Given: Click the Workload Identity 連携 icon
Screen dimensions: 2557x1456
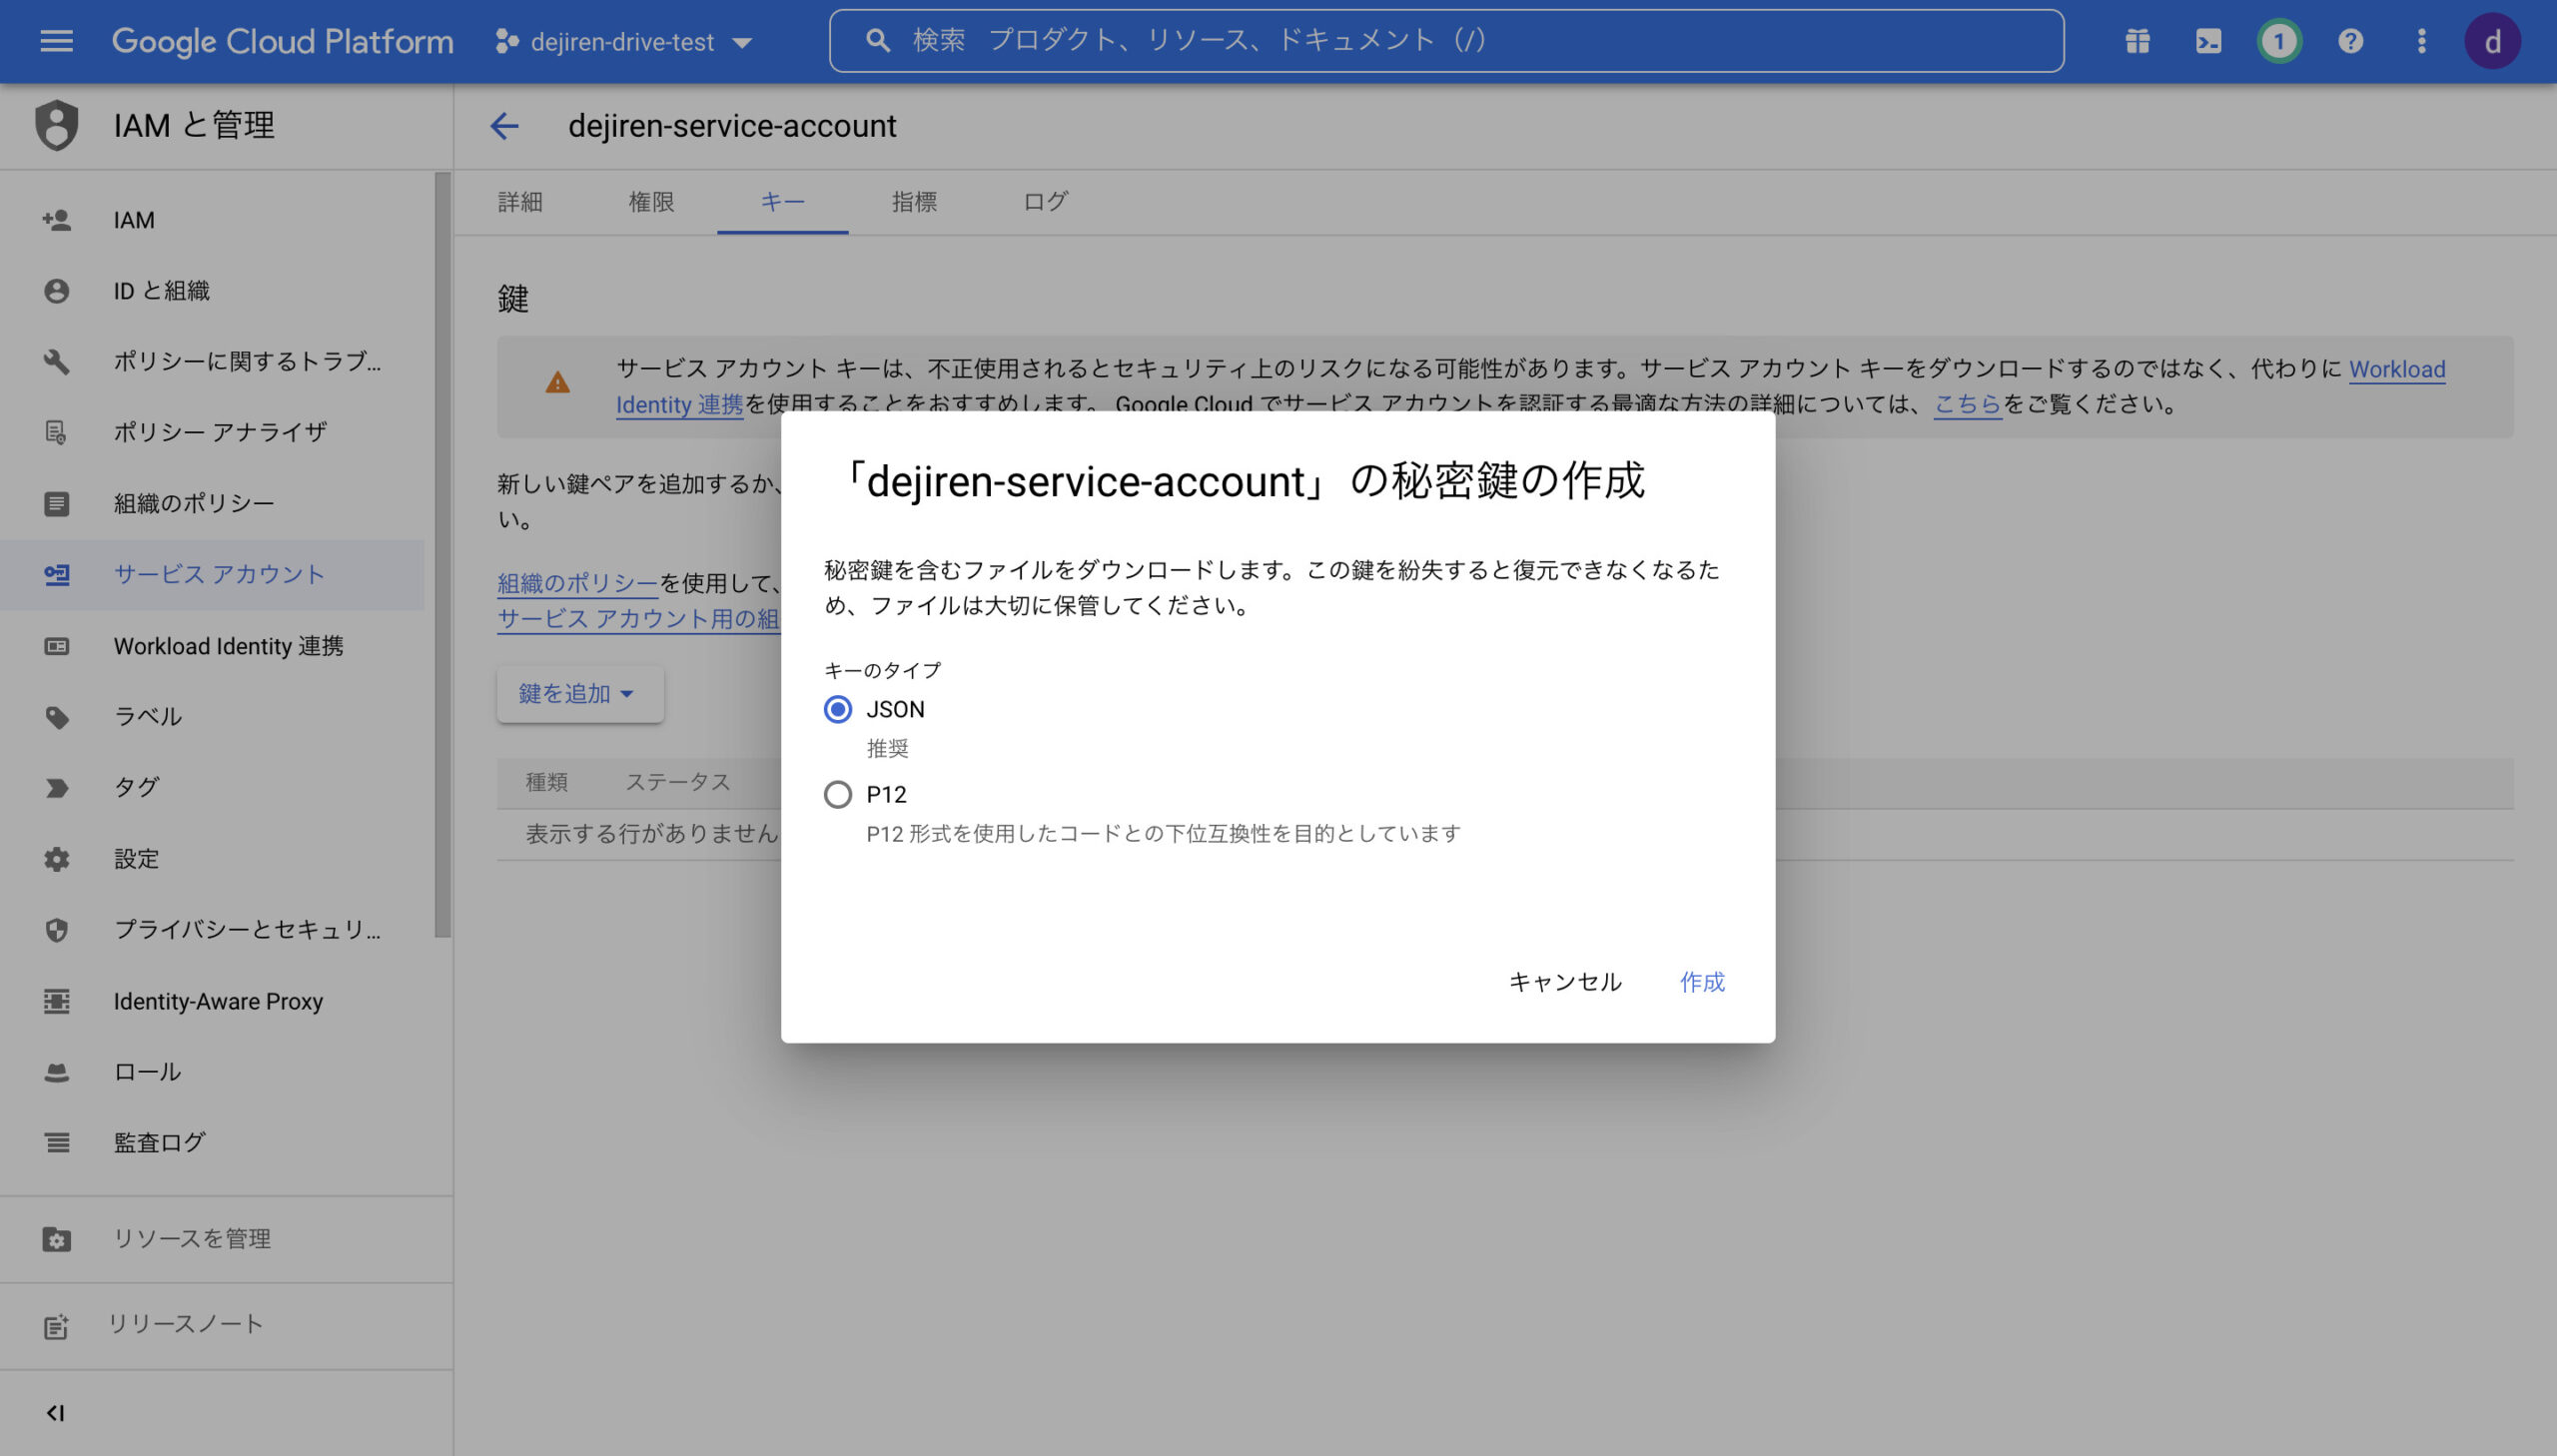Looking at the screenshot, I should point(56,646).
